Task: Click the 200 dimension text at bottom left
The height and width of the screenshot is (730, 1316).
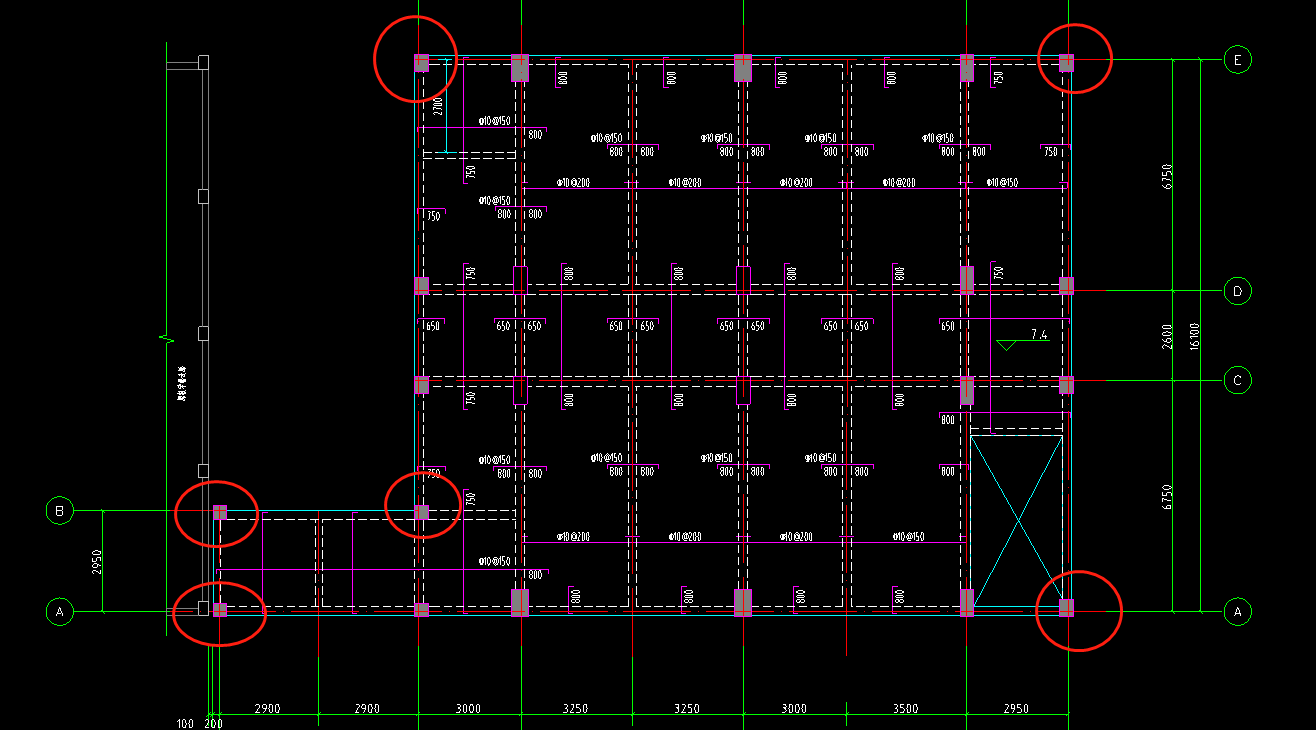Action: click(x=213, y=723)
